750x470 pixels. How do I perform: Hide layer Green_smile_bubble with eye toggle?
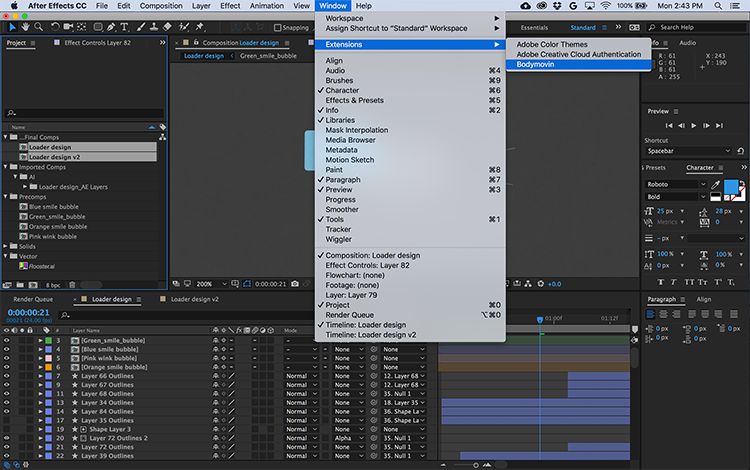pyautogui.click(x=7, y=340)
